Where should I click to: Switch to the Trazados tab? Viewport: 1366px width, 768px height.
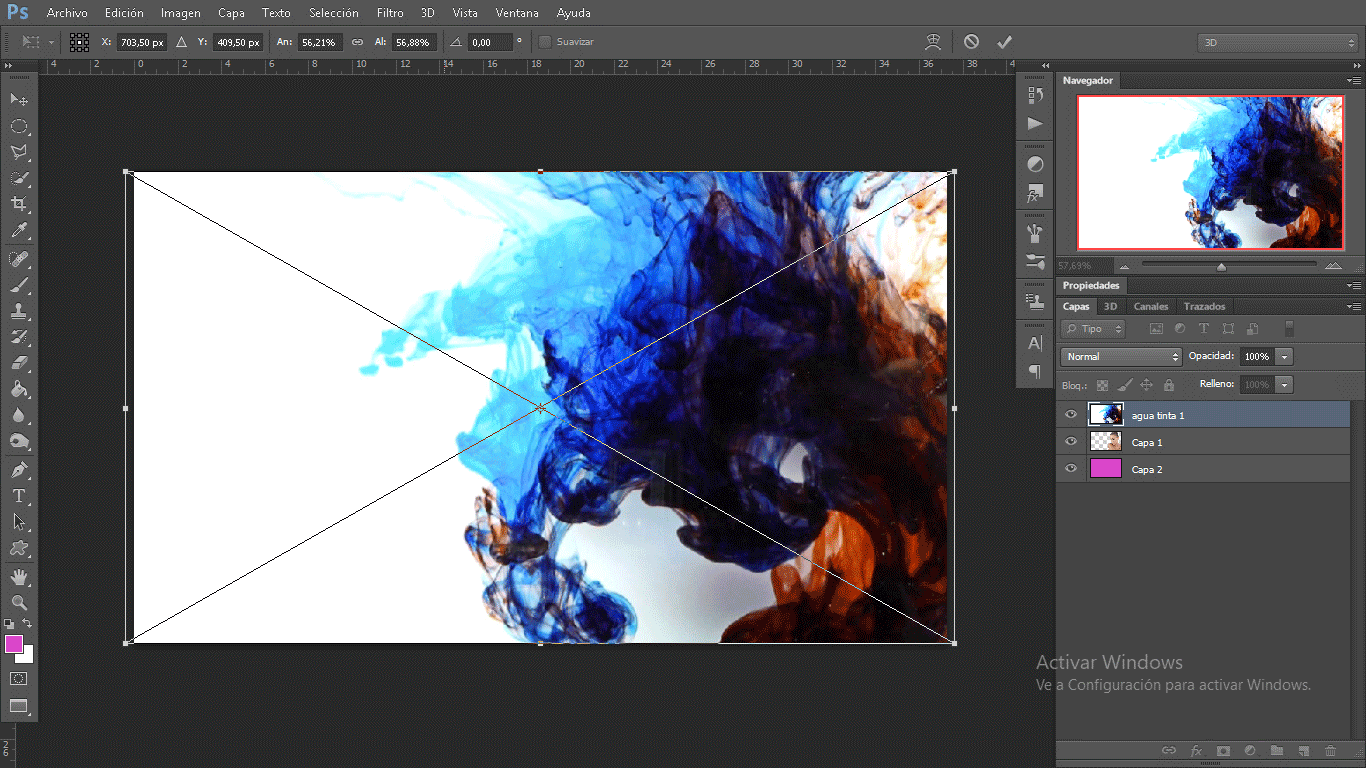(x=1204, y=306)
